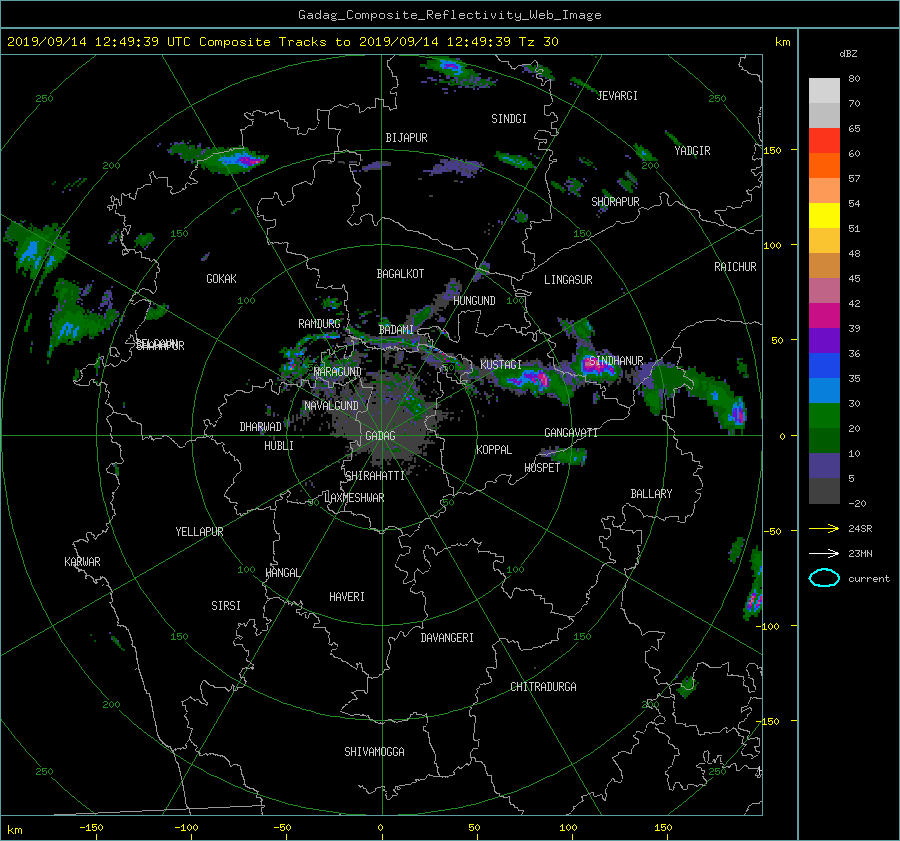Click the BALLARY city label
900x841 pixels.
pyautogui.click(x=651, y=494)
